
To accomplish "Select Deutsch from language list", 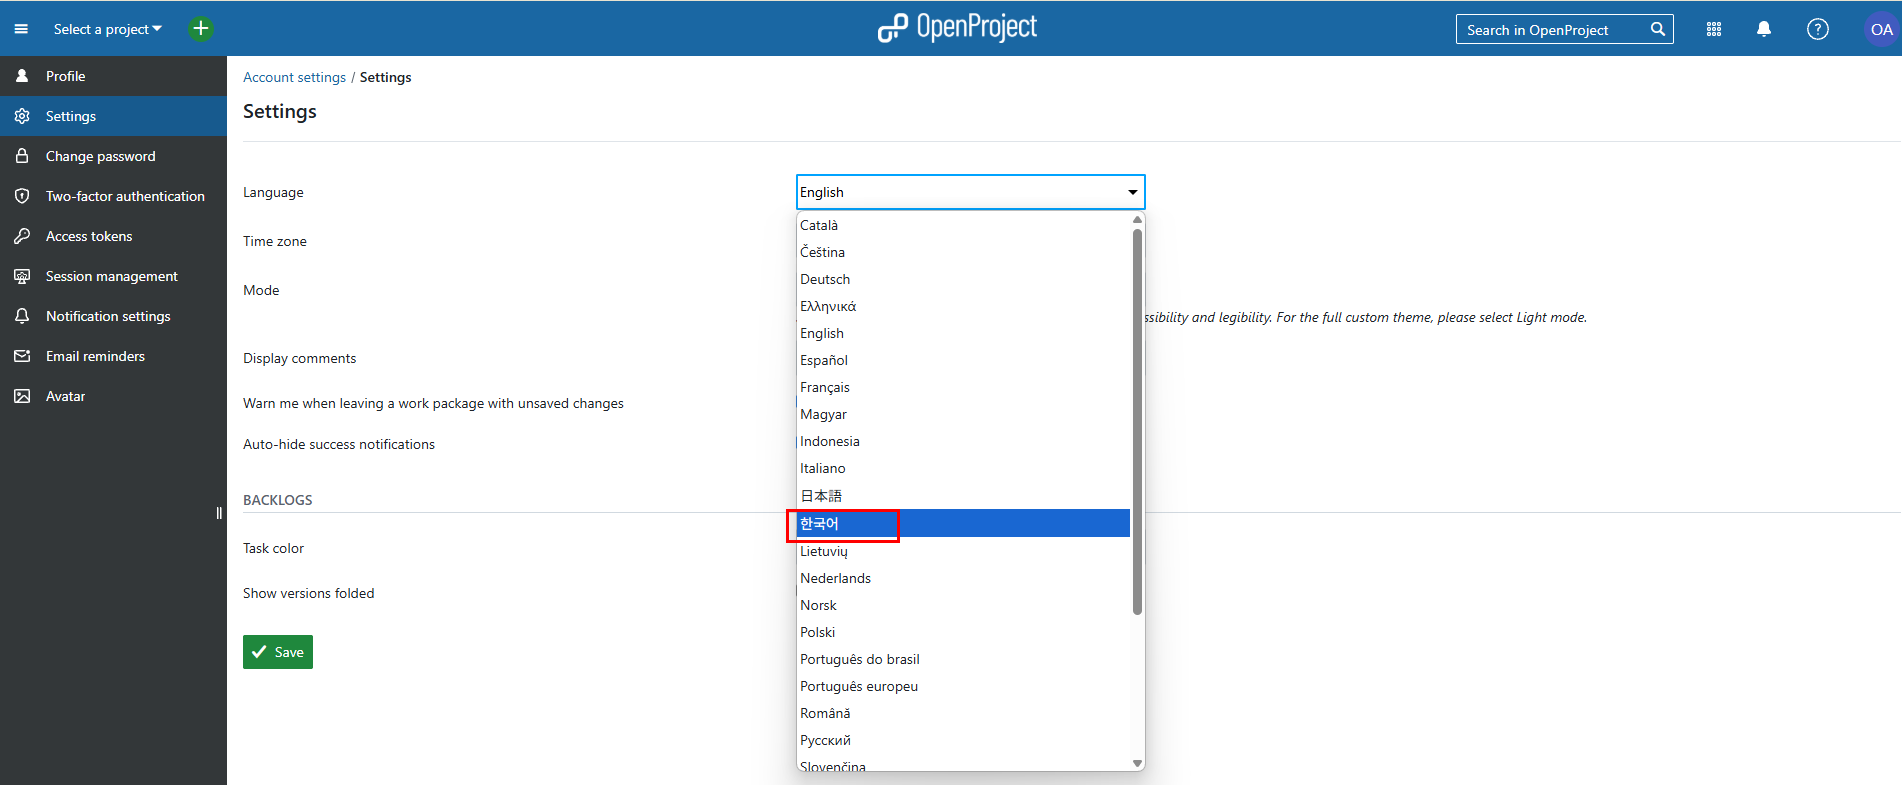I will point(964,279).
